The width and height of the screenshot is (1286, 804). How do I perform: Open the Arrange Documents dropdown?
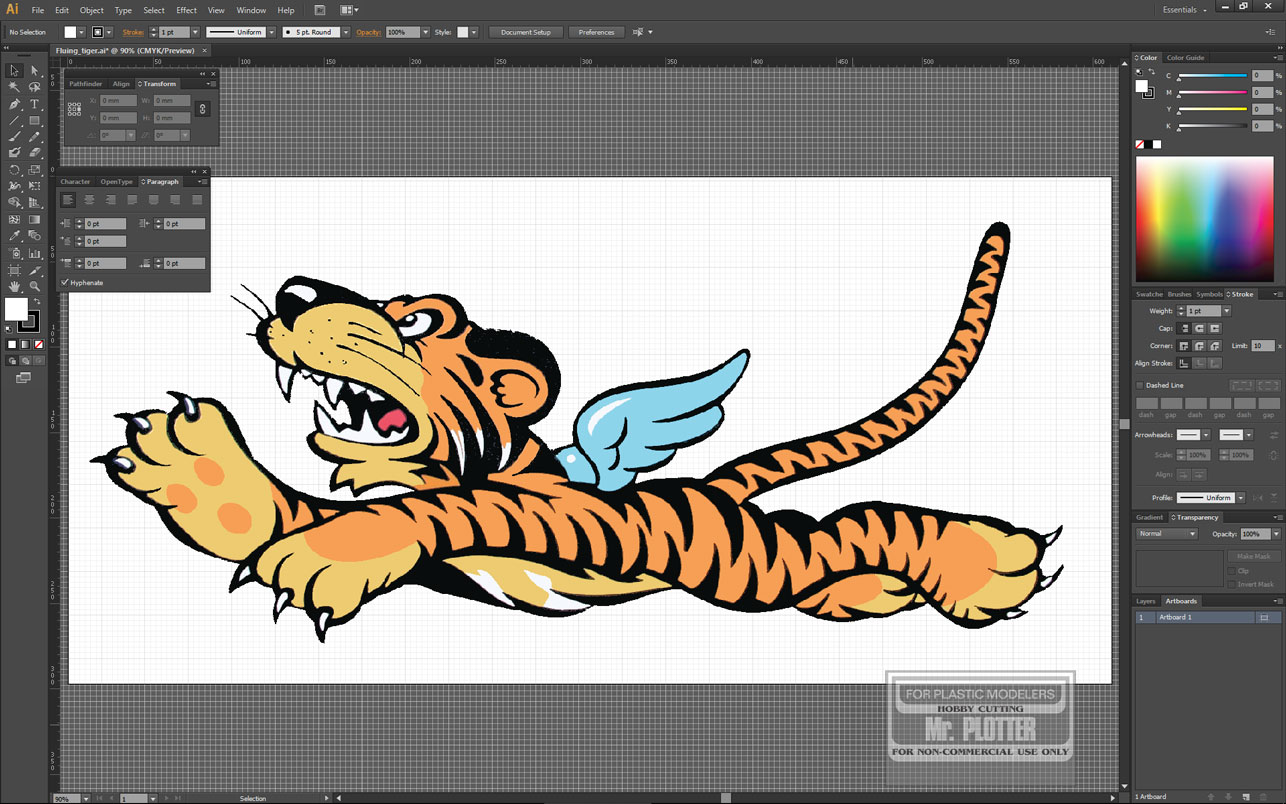349,10
